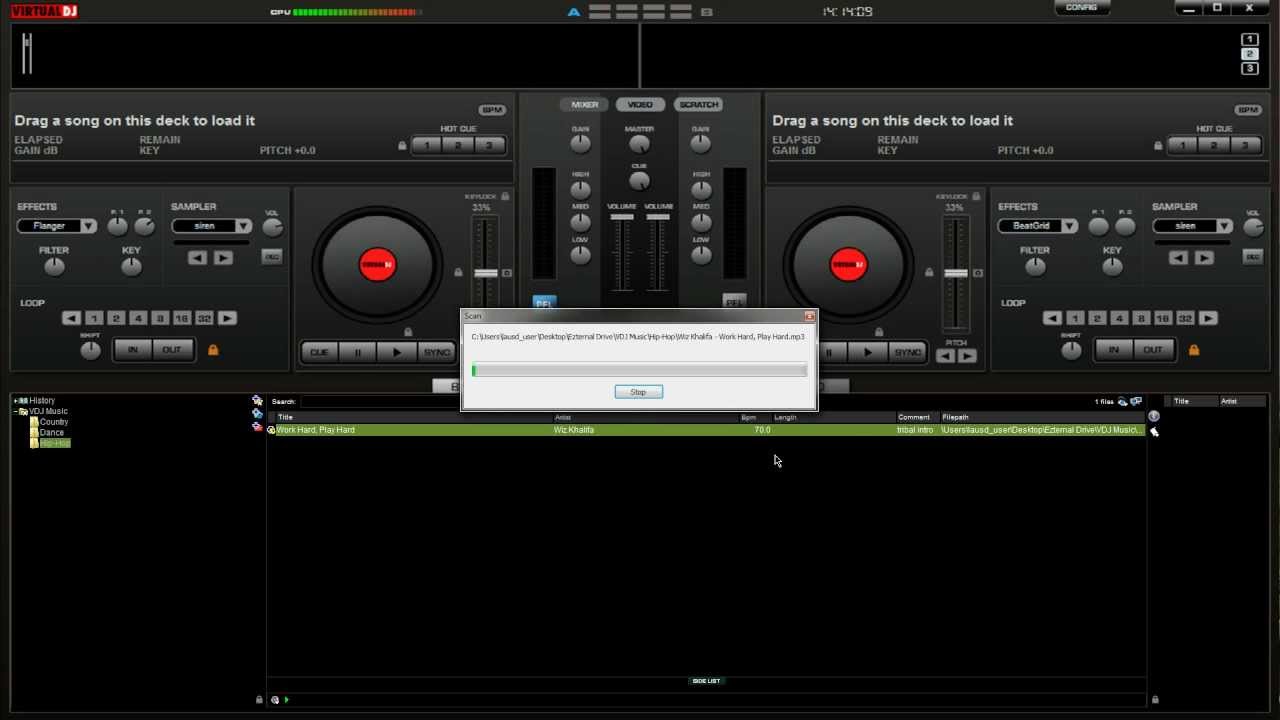Viewport: 1280px width, 720px height.
Task: Collapse the VDJ Music tree node
Action: (15, 411)
